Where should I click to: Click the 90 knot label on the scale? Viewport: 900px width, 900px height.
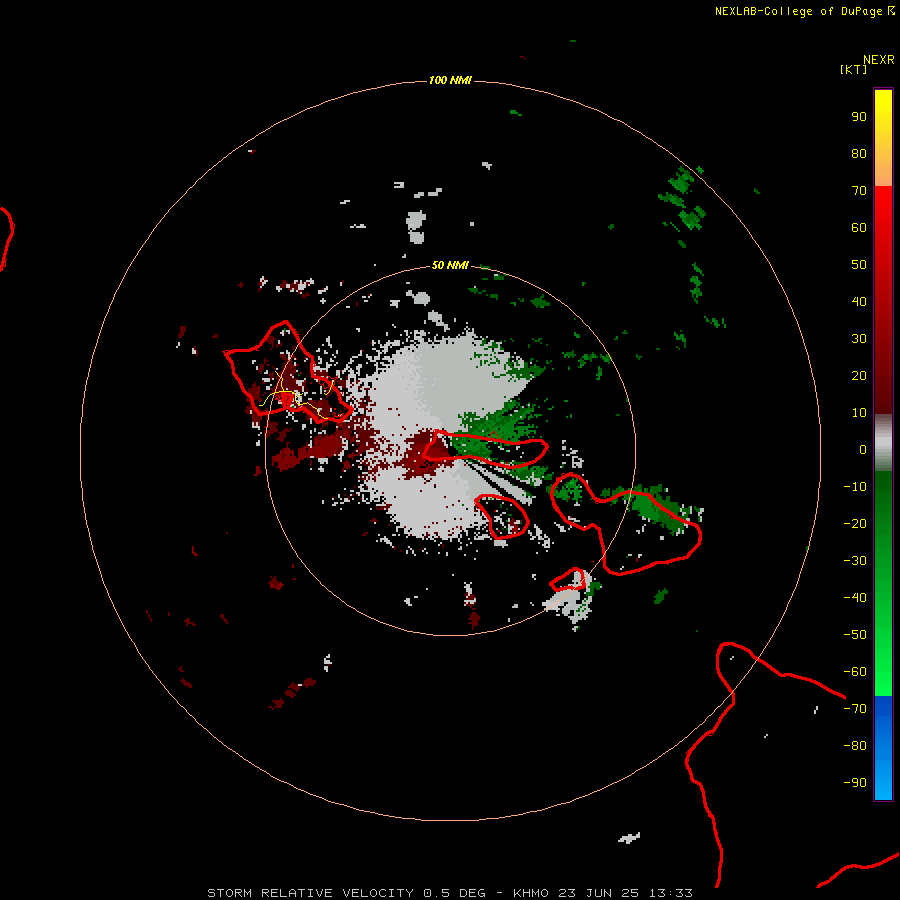click(859, 117)
